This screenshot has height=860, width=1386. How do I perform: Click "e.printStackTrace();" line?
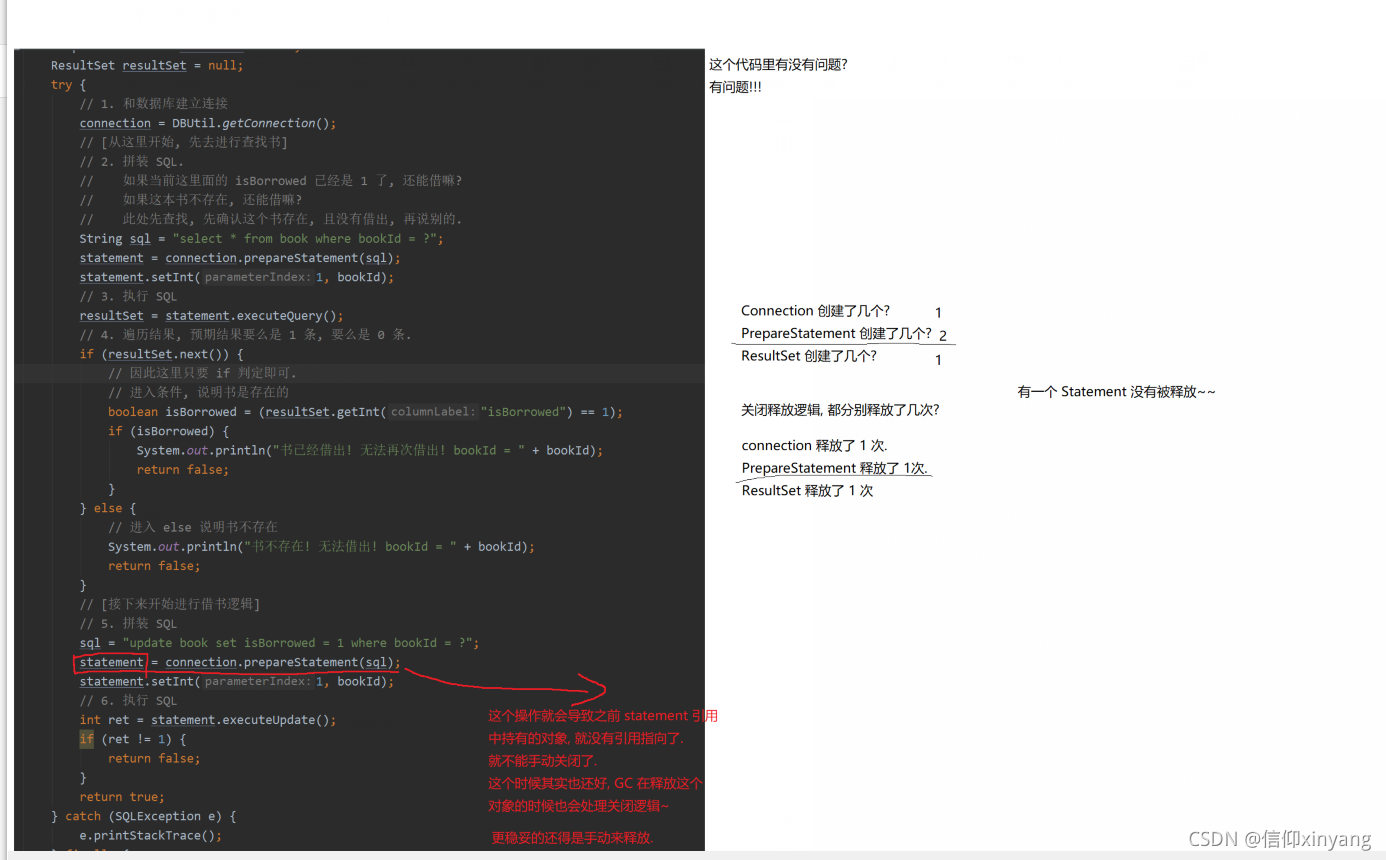click(x=151, y=835)
